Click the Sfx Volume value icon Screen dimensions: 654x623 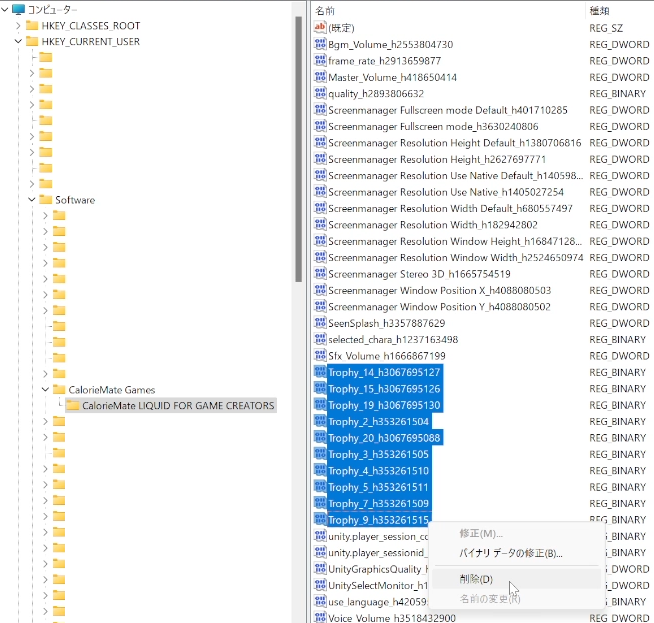pos(320,355)
